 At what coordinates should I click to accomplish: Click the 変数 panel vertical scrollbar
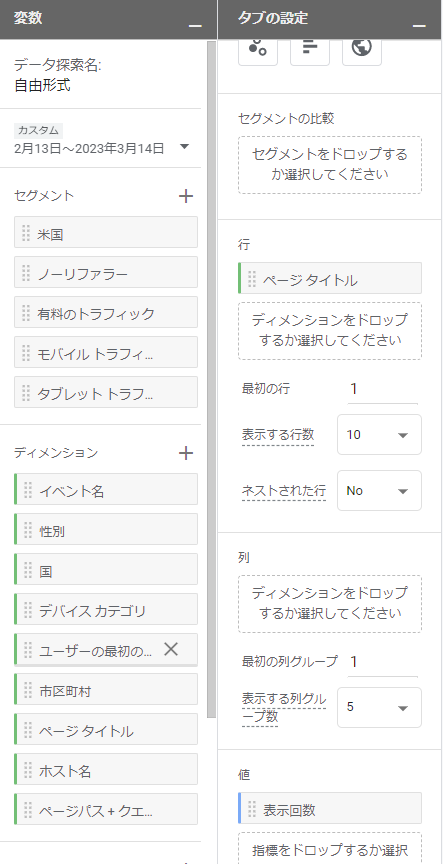coord(211,380)
